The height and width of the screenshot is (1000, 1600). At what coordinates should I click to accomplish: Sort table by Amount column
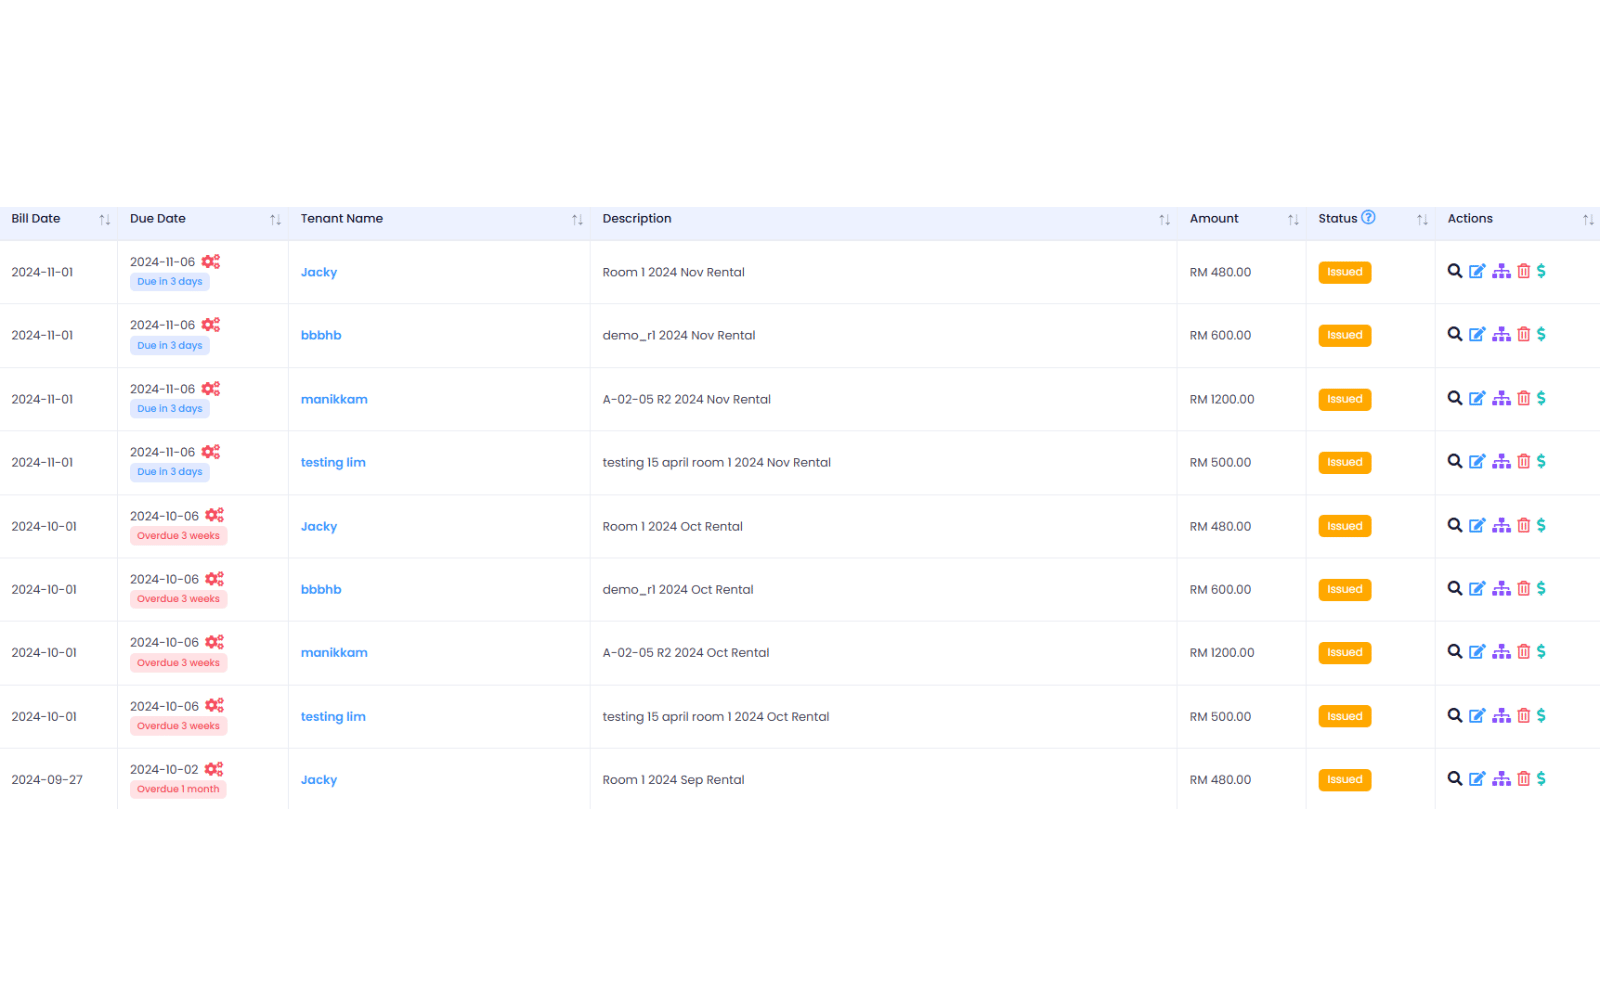coord(1293,220)
